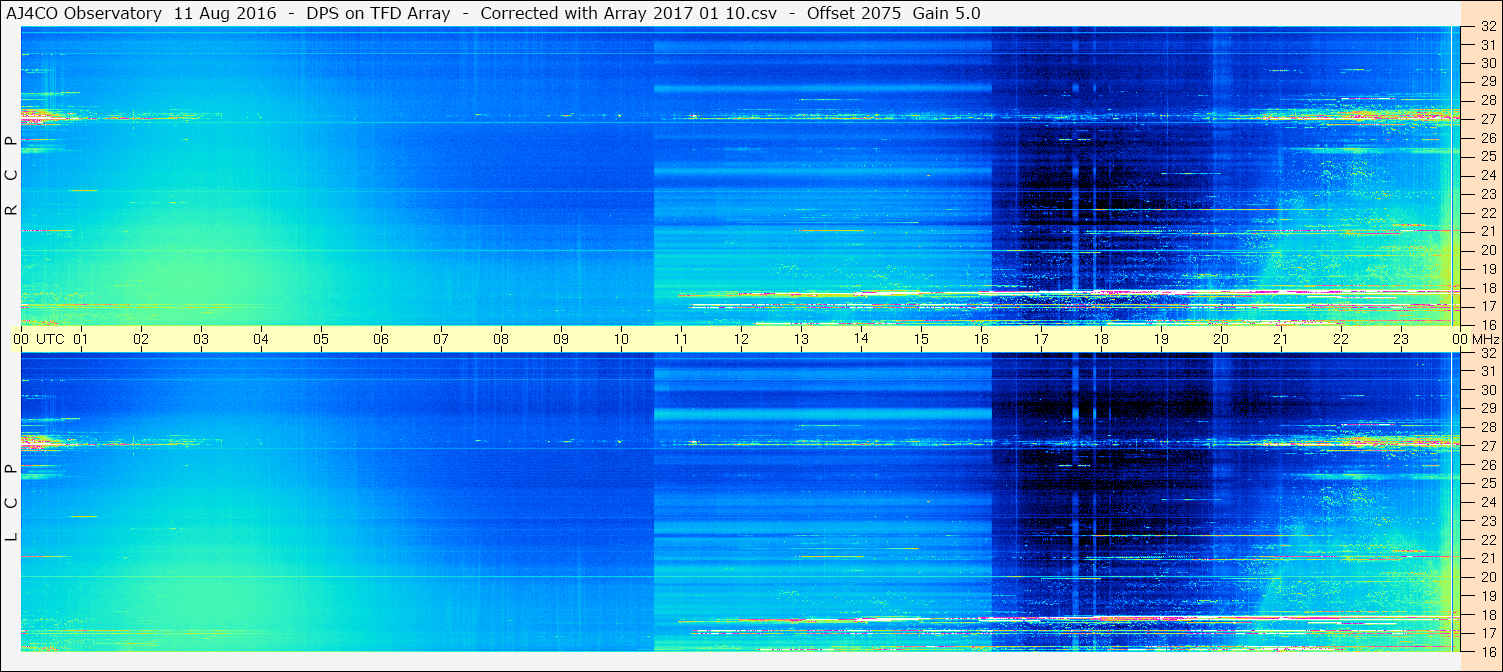Select the 12 hour marker
The height and width of the screenshot is (672, 1503).
coord(741,340)
